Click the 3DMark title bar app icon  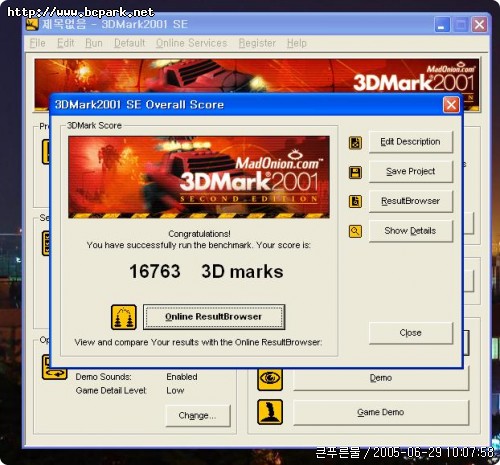pyautogui.click(x=32, y=24)
